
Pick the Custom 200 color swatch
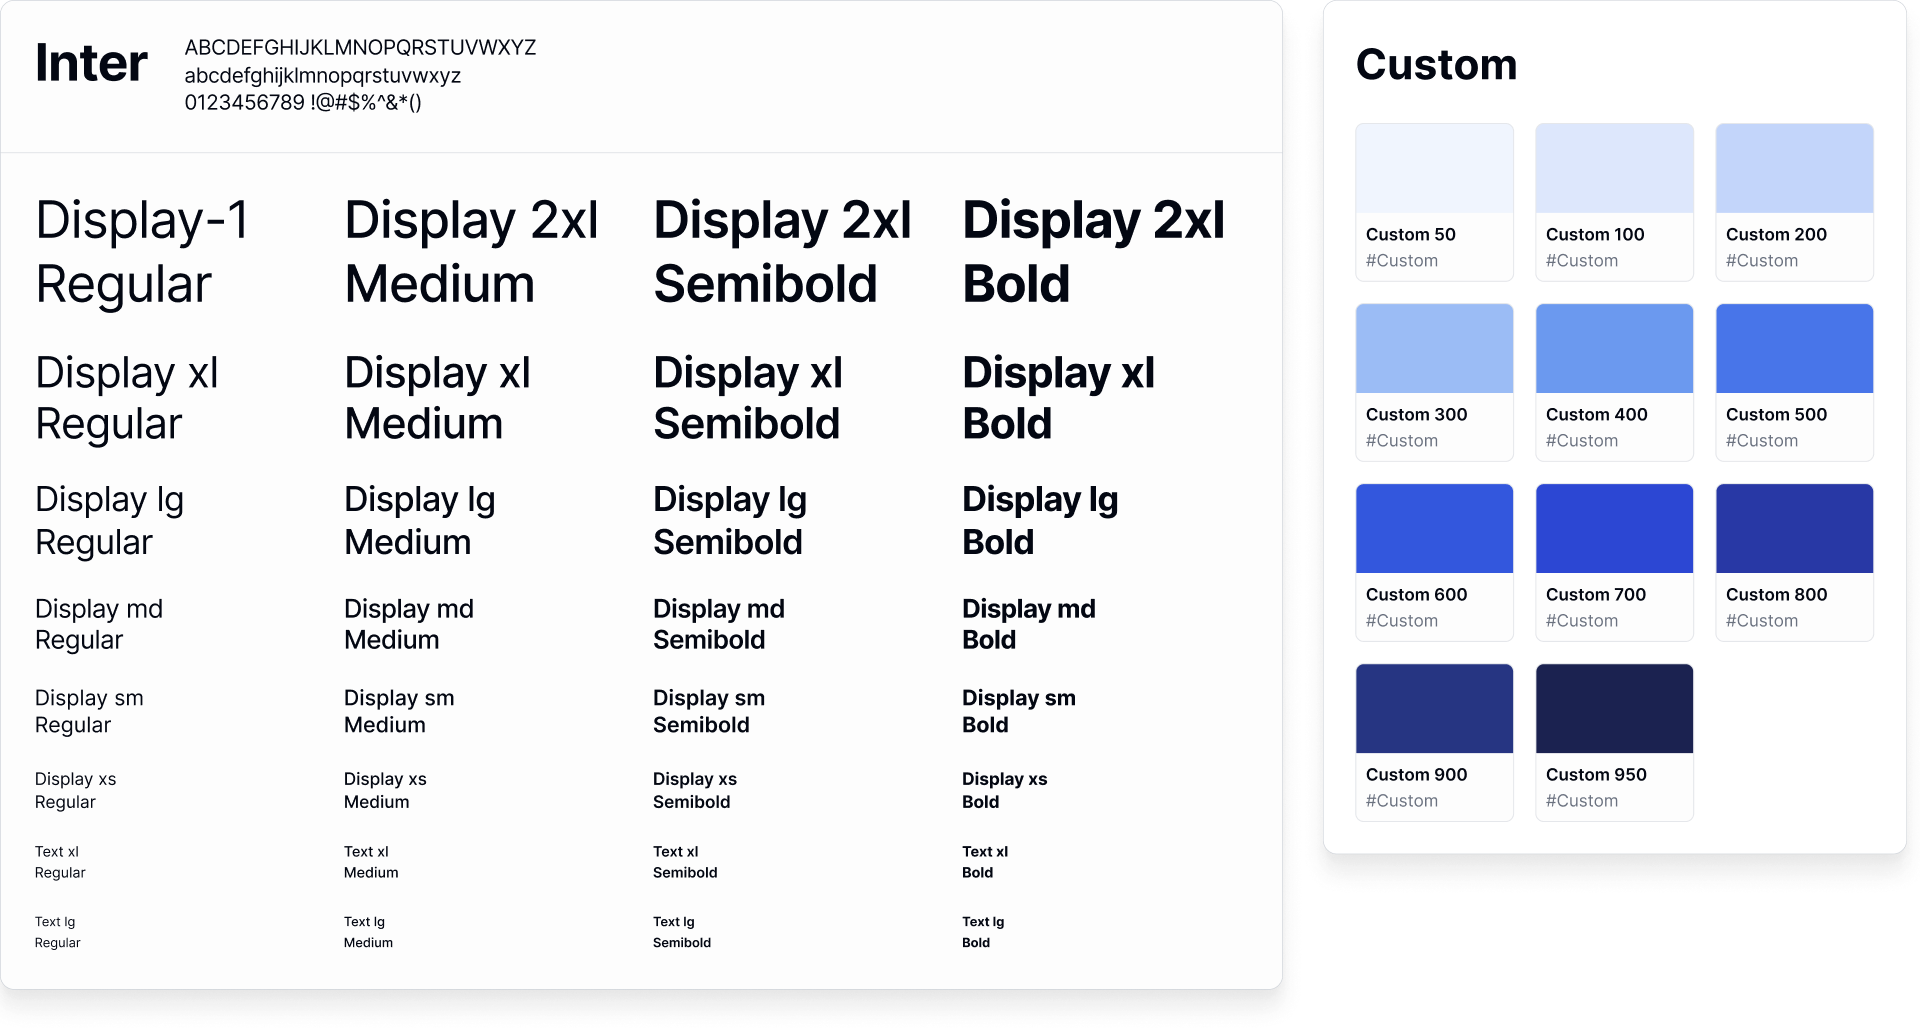click(1794, 169)
